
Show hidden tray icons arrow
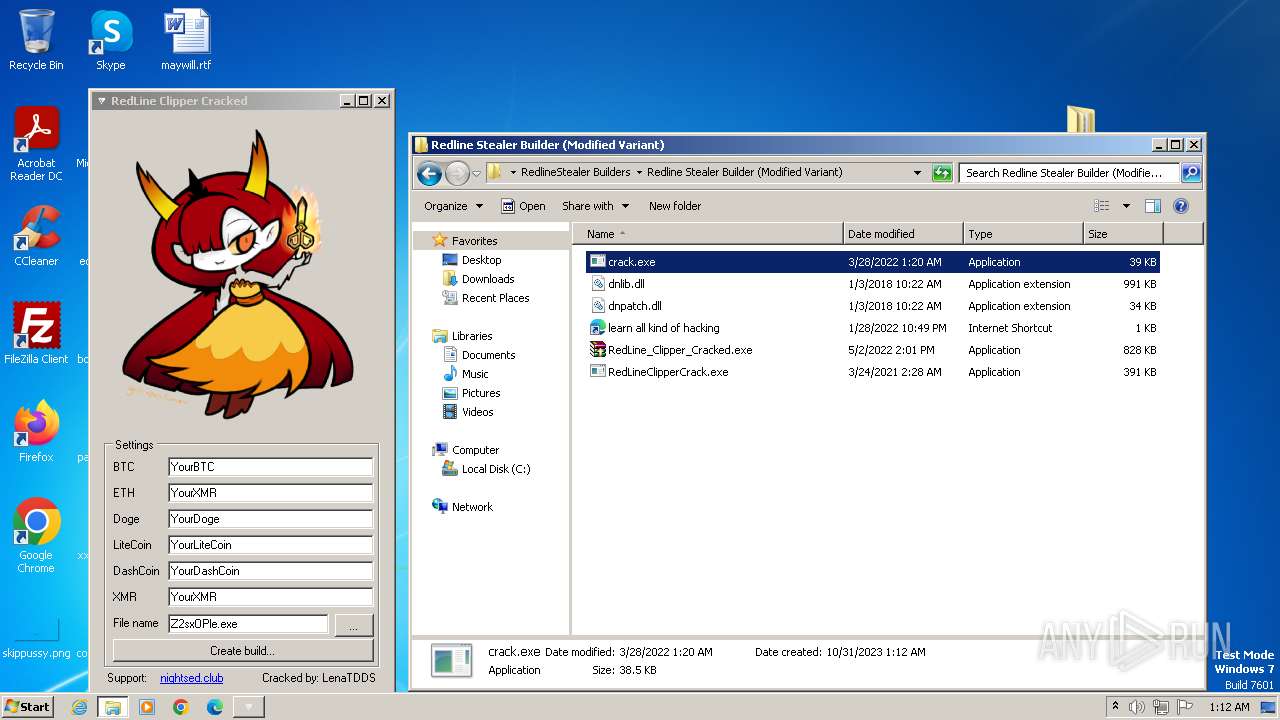pos(1115,707)
